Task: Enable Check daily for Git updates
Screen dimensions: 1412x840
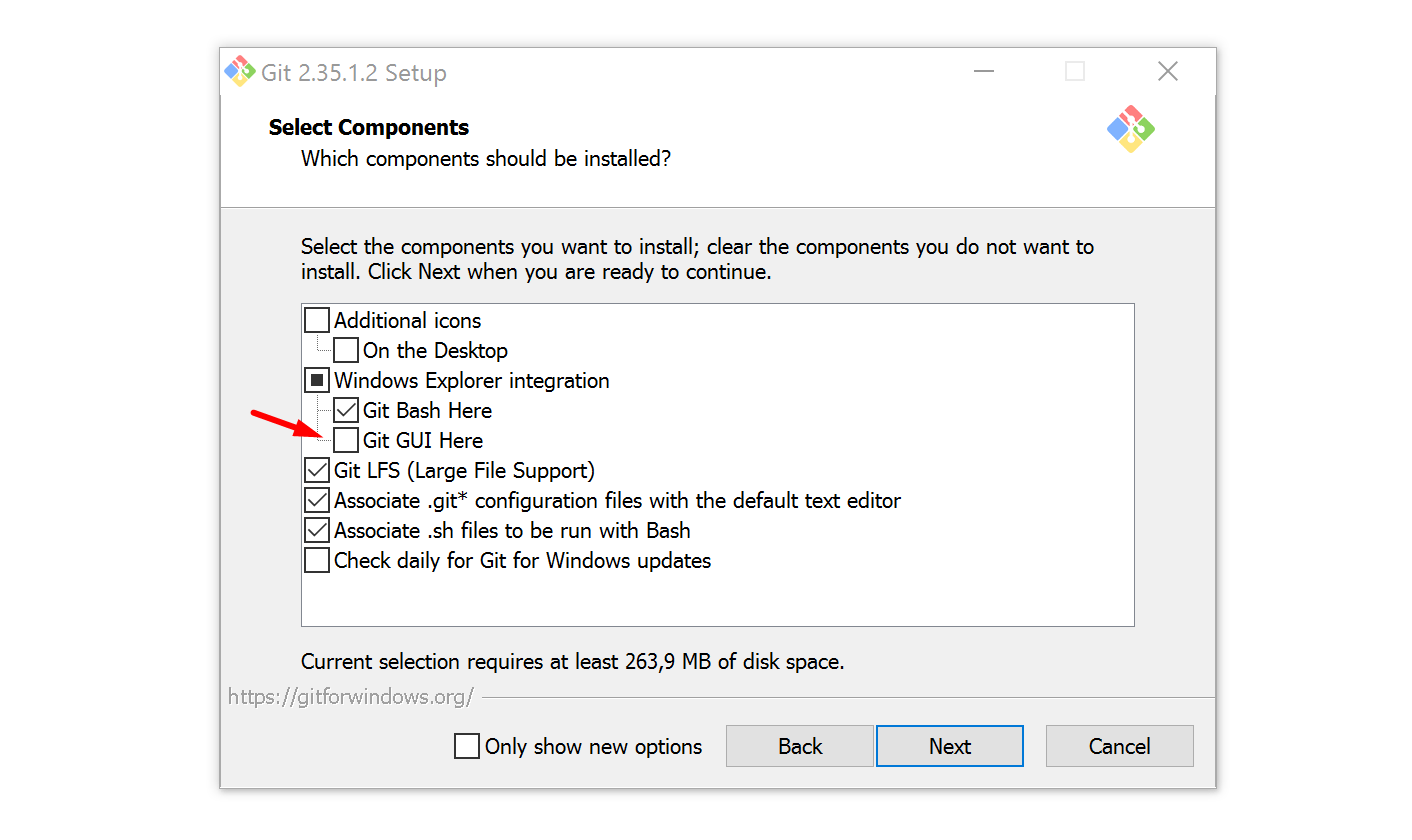Action: pos(317,561)
